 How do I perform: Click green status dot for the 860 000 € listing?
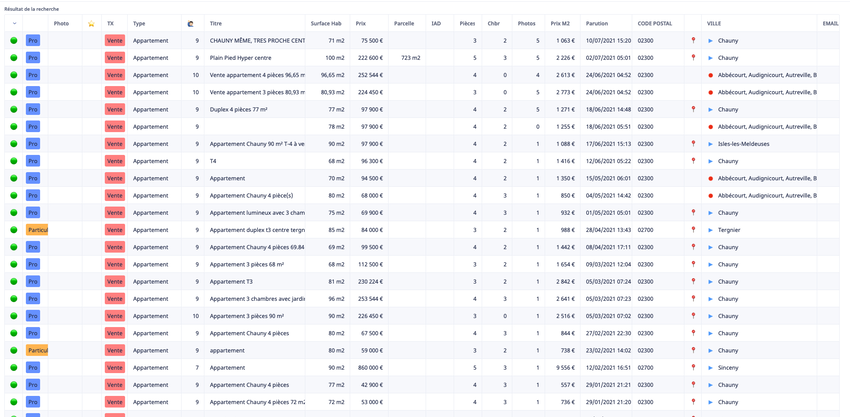[14, 368]
